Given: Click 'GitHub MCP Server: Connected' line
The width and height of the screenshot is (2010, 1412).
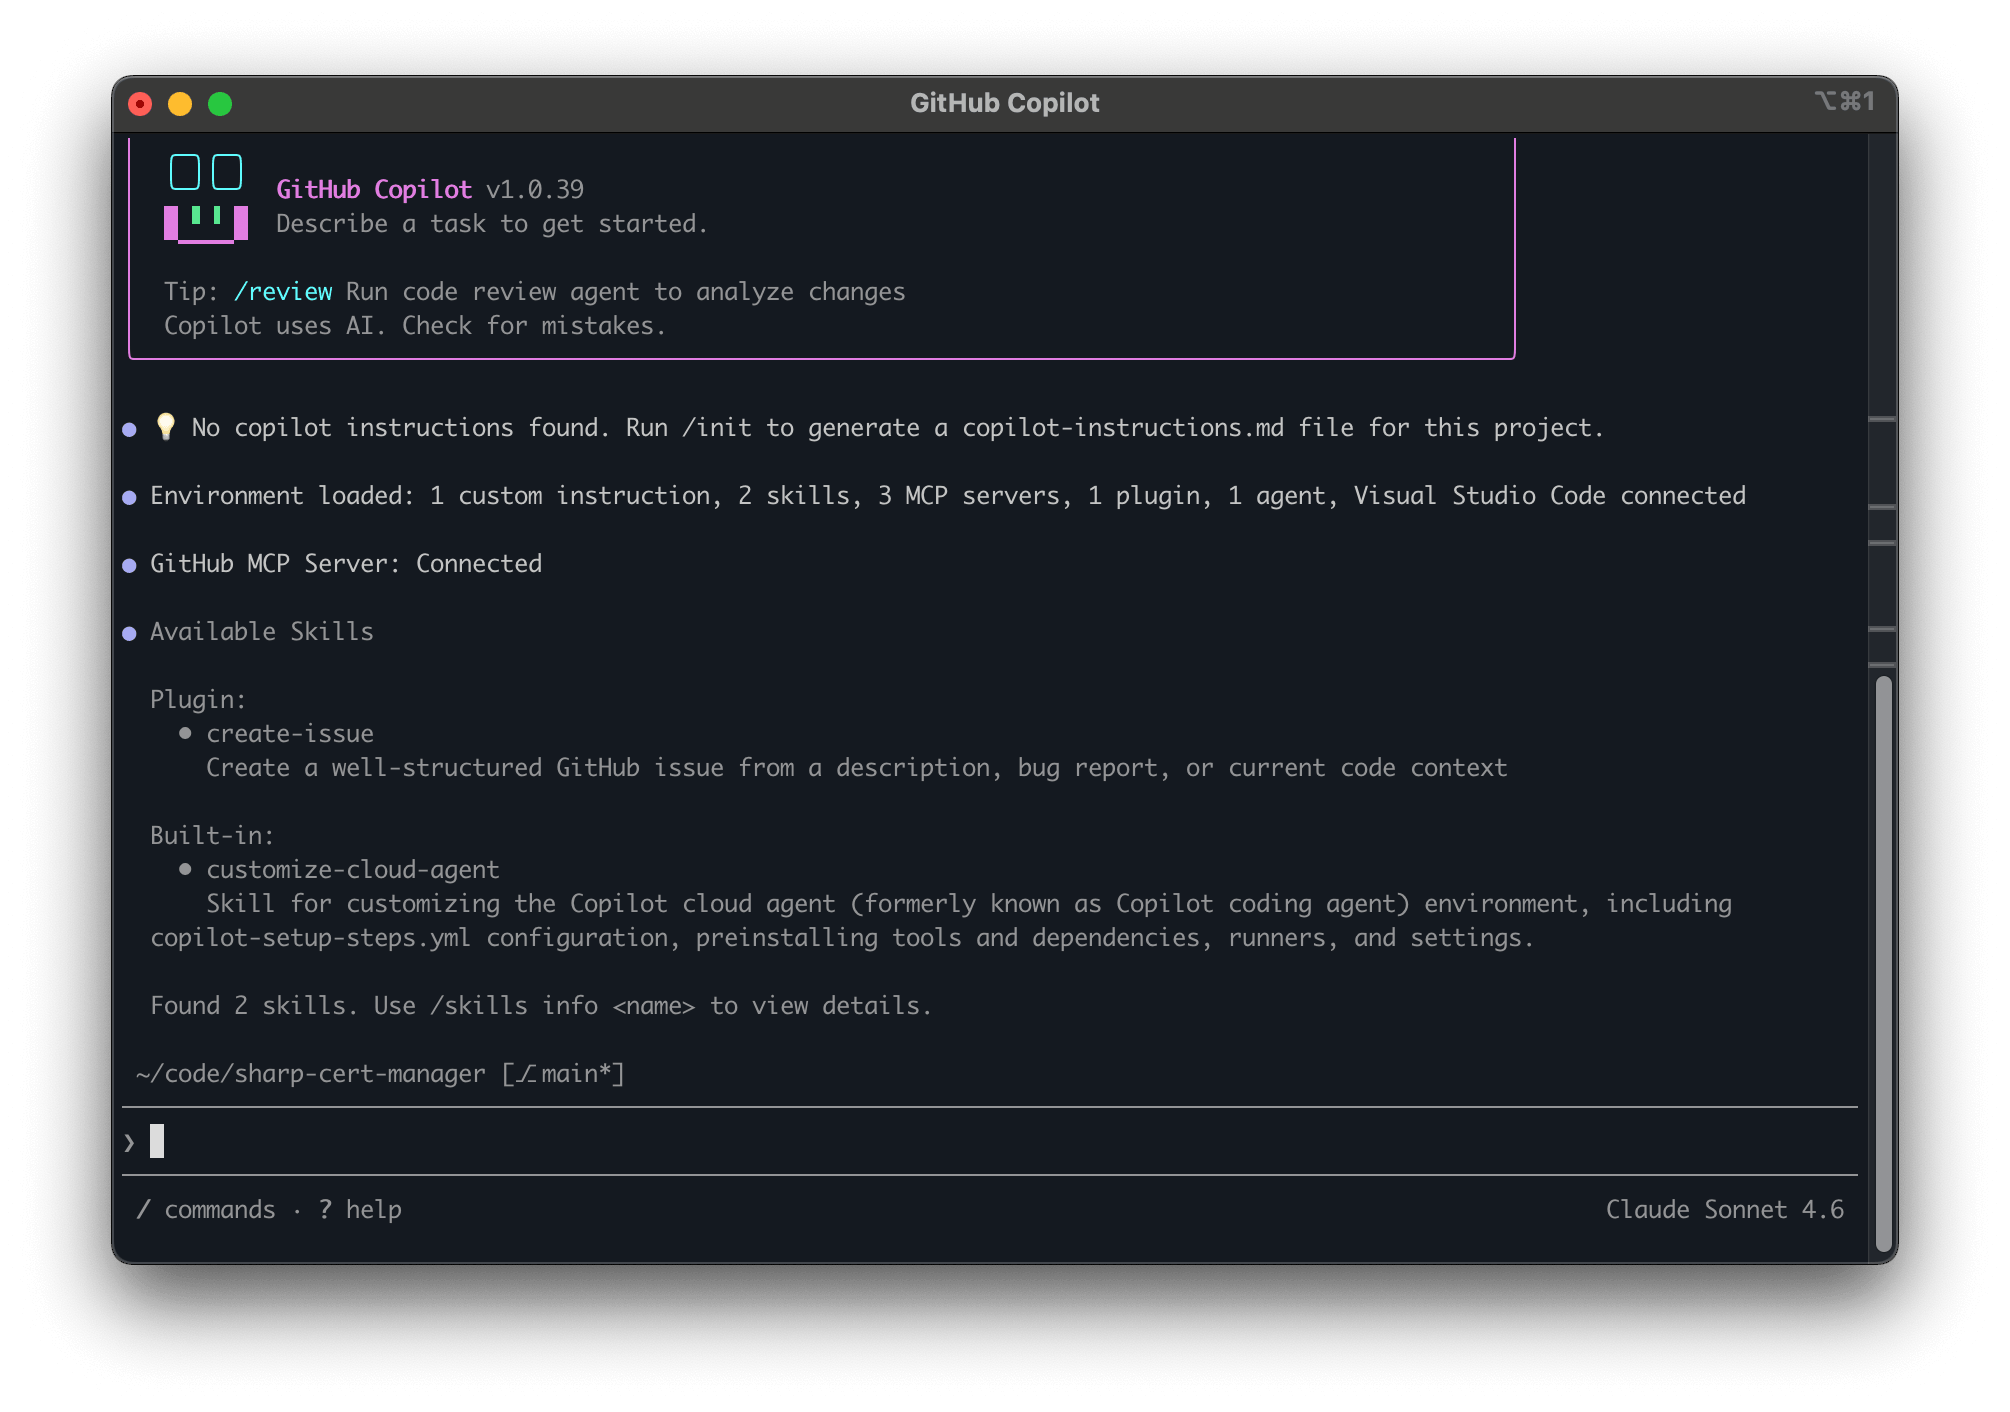Looking at the screenshot, I should pyautogui.click(x=346, y=564).
